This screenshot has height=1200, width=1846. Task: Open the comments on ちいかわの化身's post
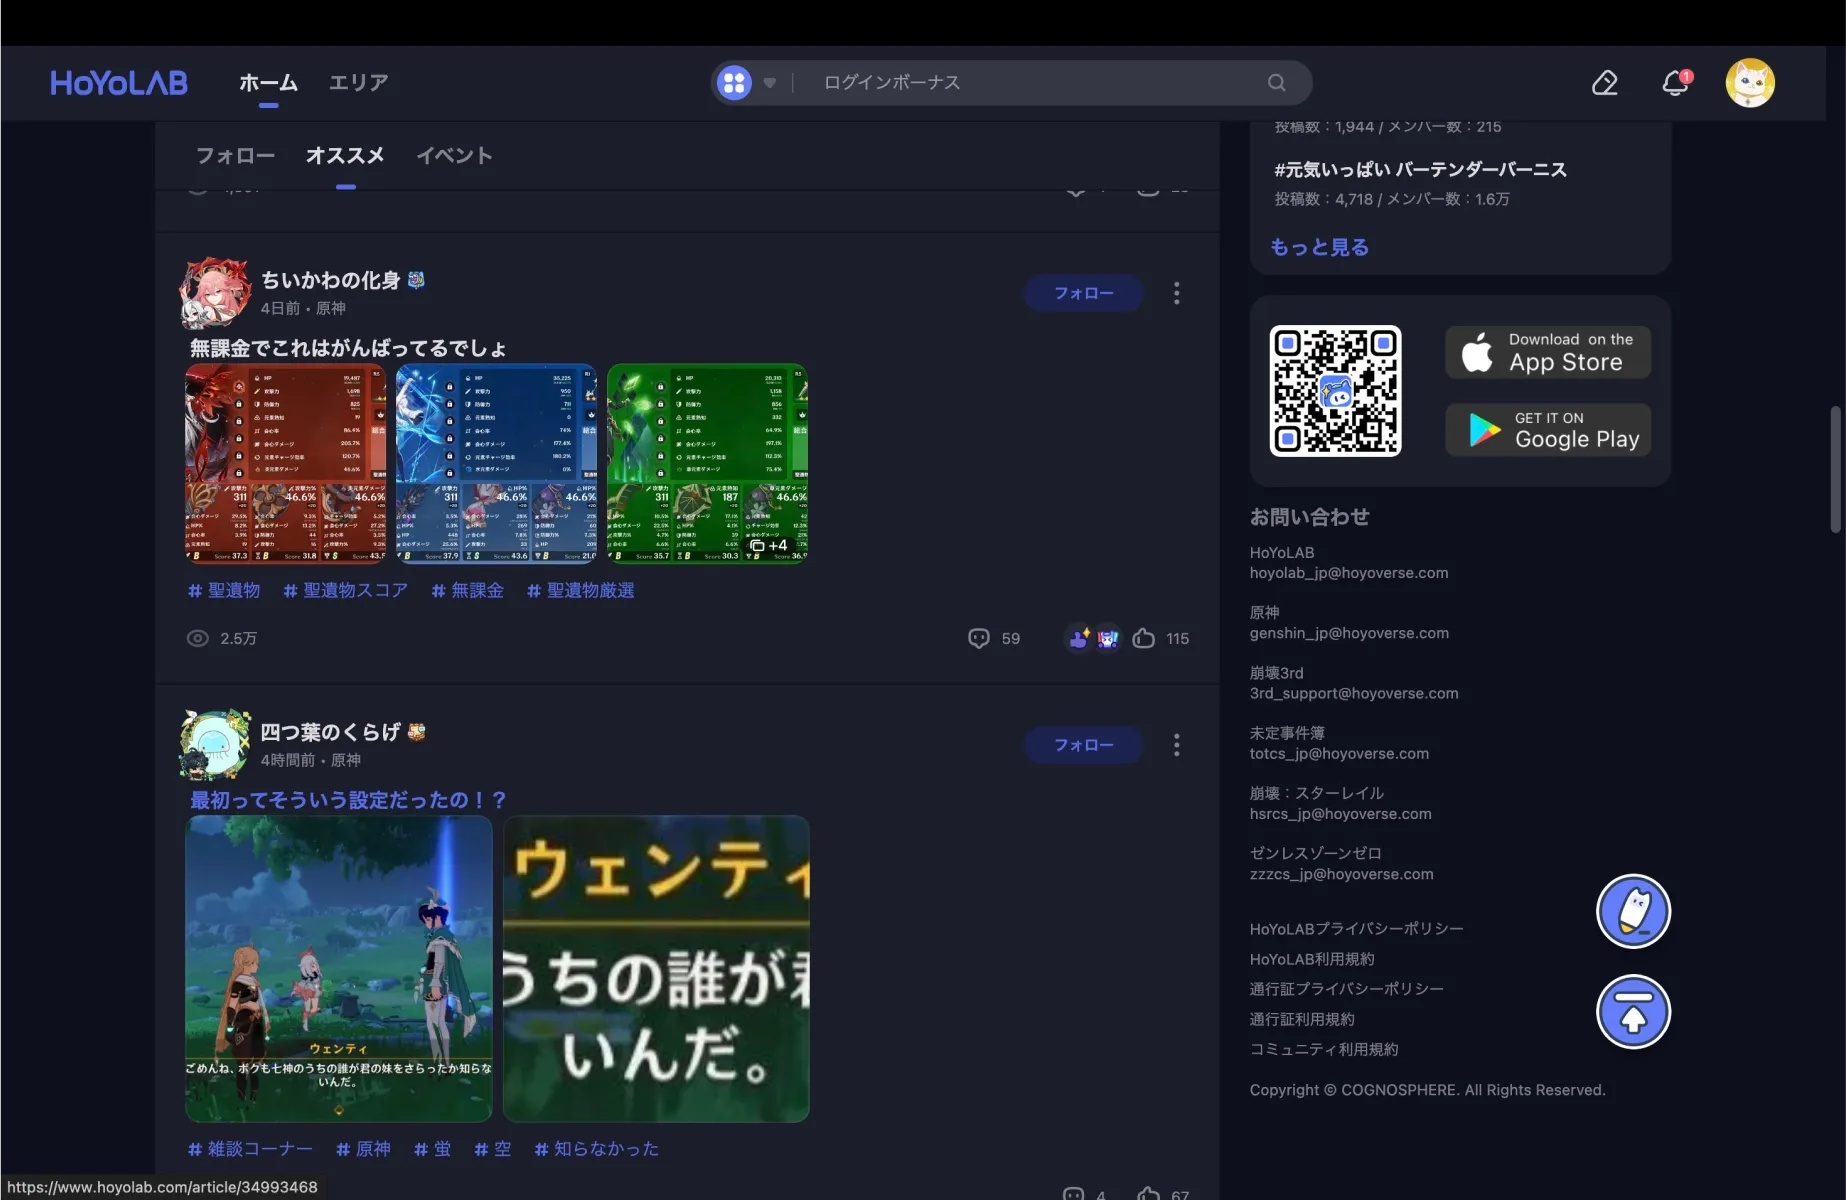[x=980, y=638]
